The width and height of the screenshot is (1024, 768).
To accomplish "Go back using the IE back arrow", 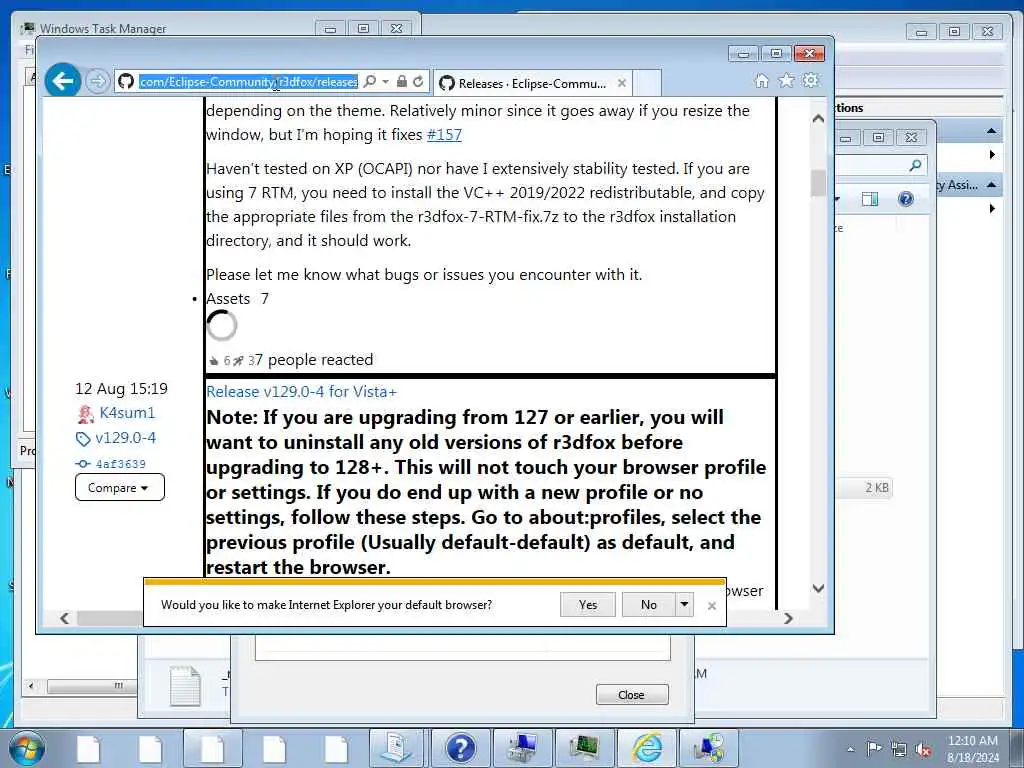I will tap(63, 81).
